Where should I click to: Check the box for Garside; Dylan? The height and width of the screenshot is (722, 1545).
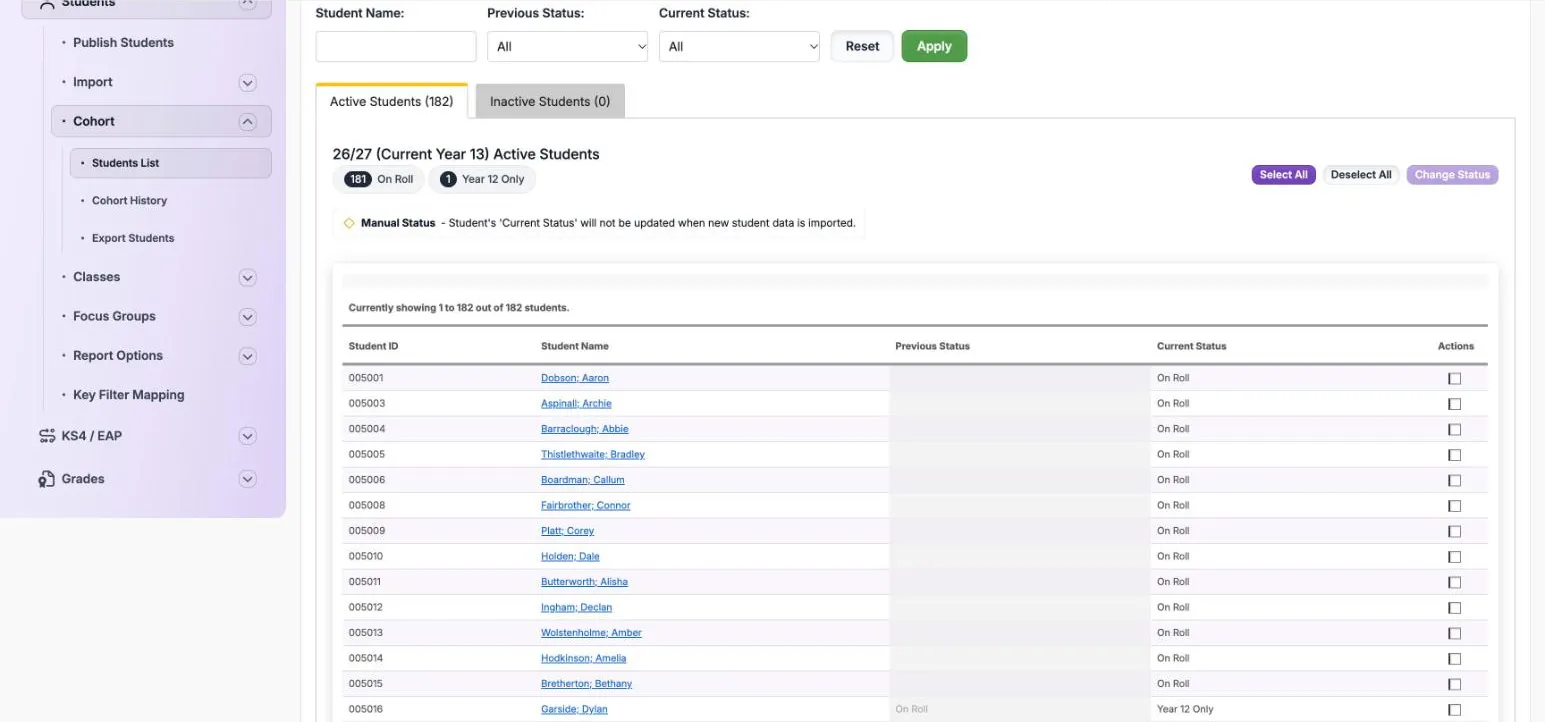click(x=1454, y=710)
